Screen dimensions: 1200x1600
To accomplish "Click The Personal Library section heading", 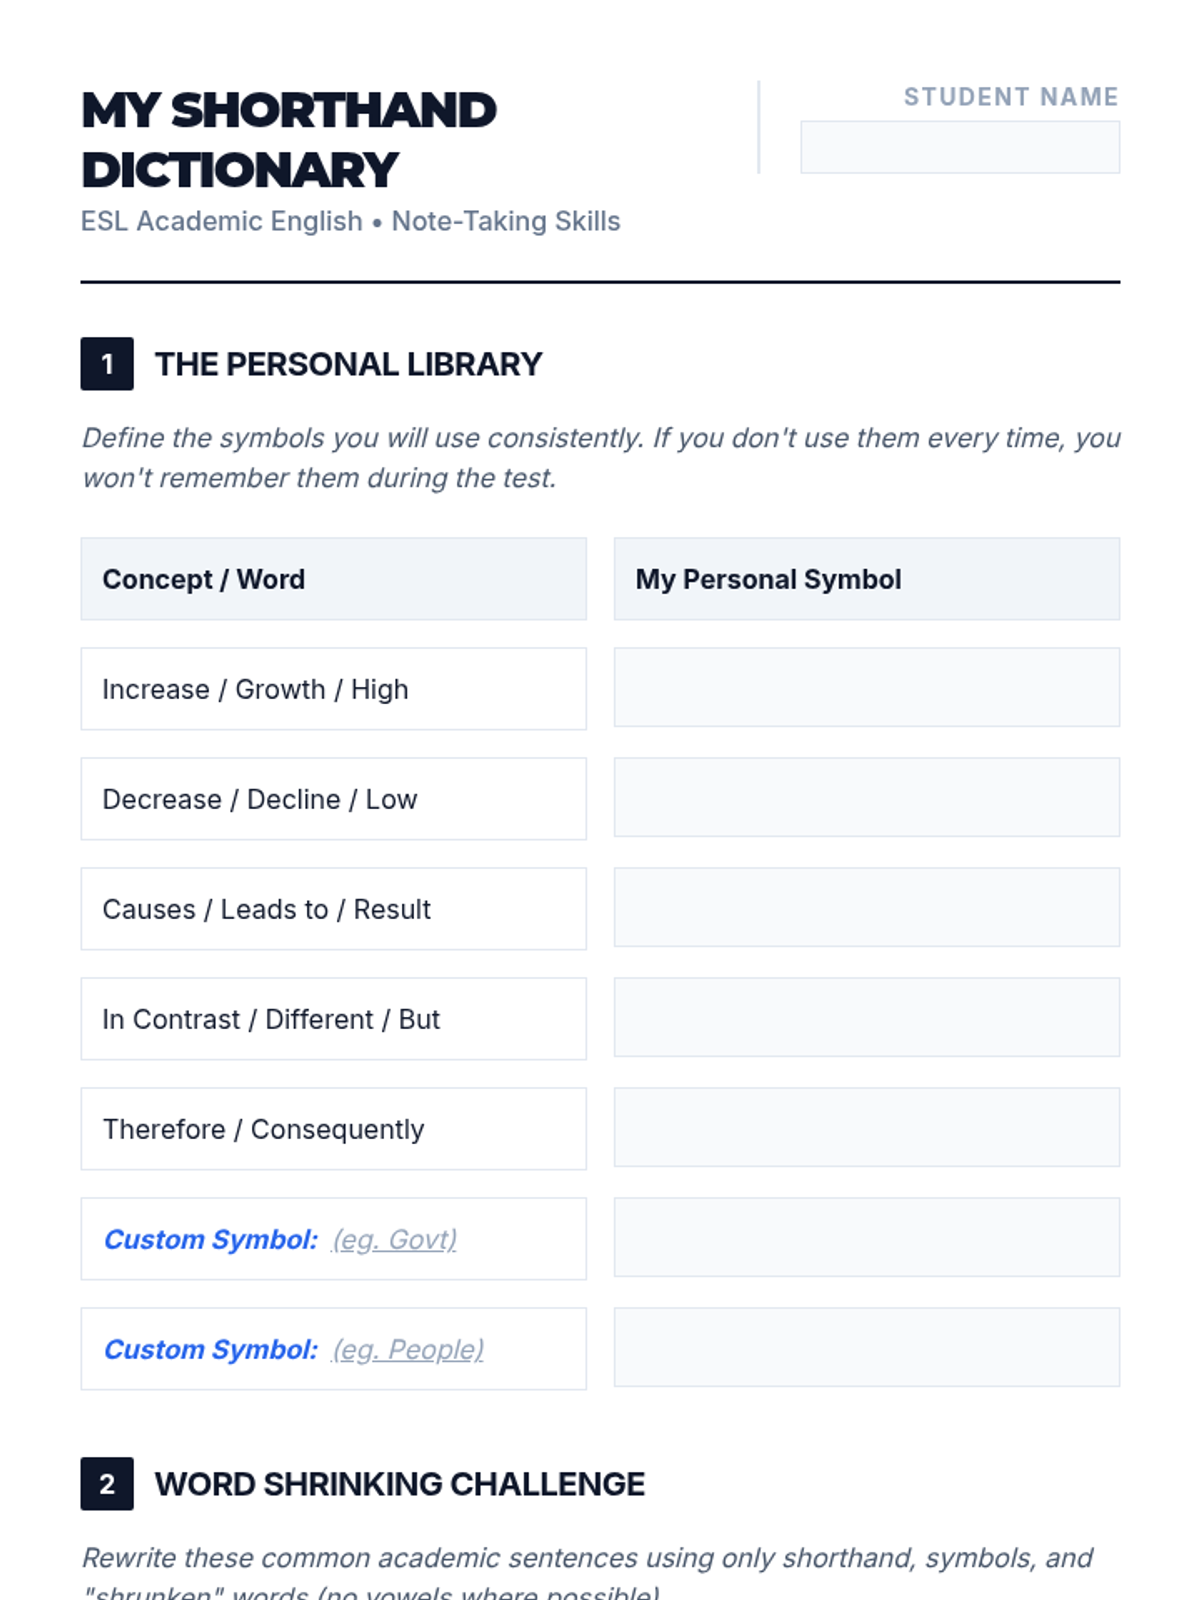I will click(348, 364).
